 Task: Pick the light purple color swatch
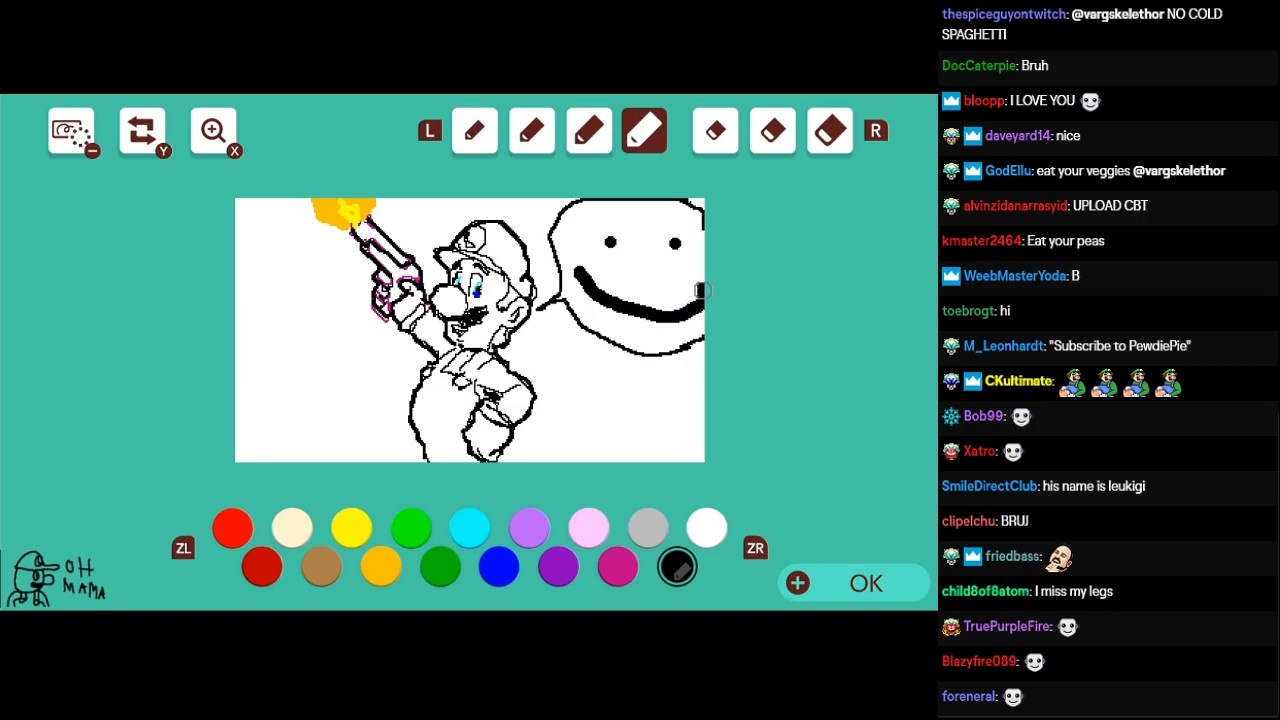pos(529,528)
